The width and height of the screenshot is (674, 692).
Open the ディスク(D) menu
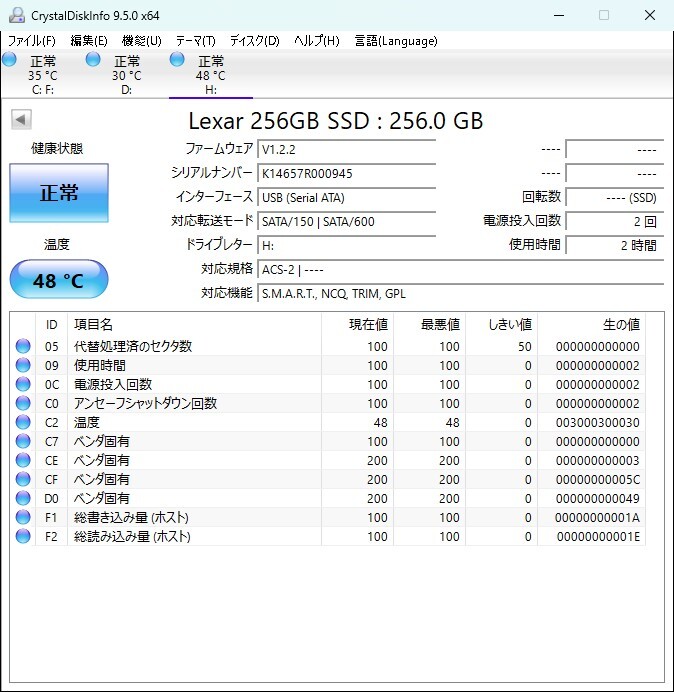[255, 41]
